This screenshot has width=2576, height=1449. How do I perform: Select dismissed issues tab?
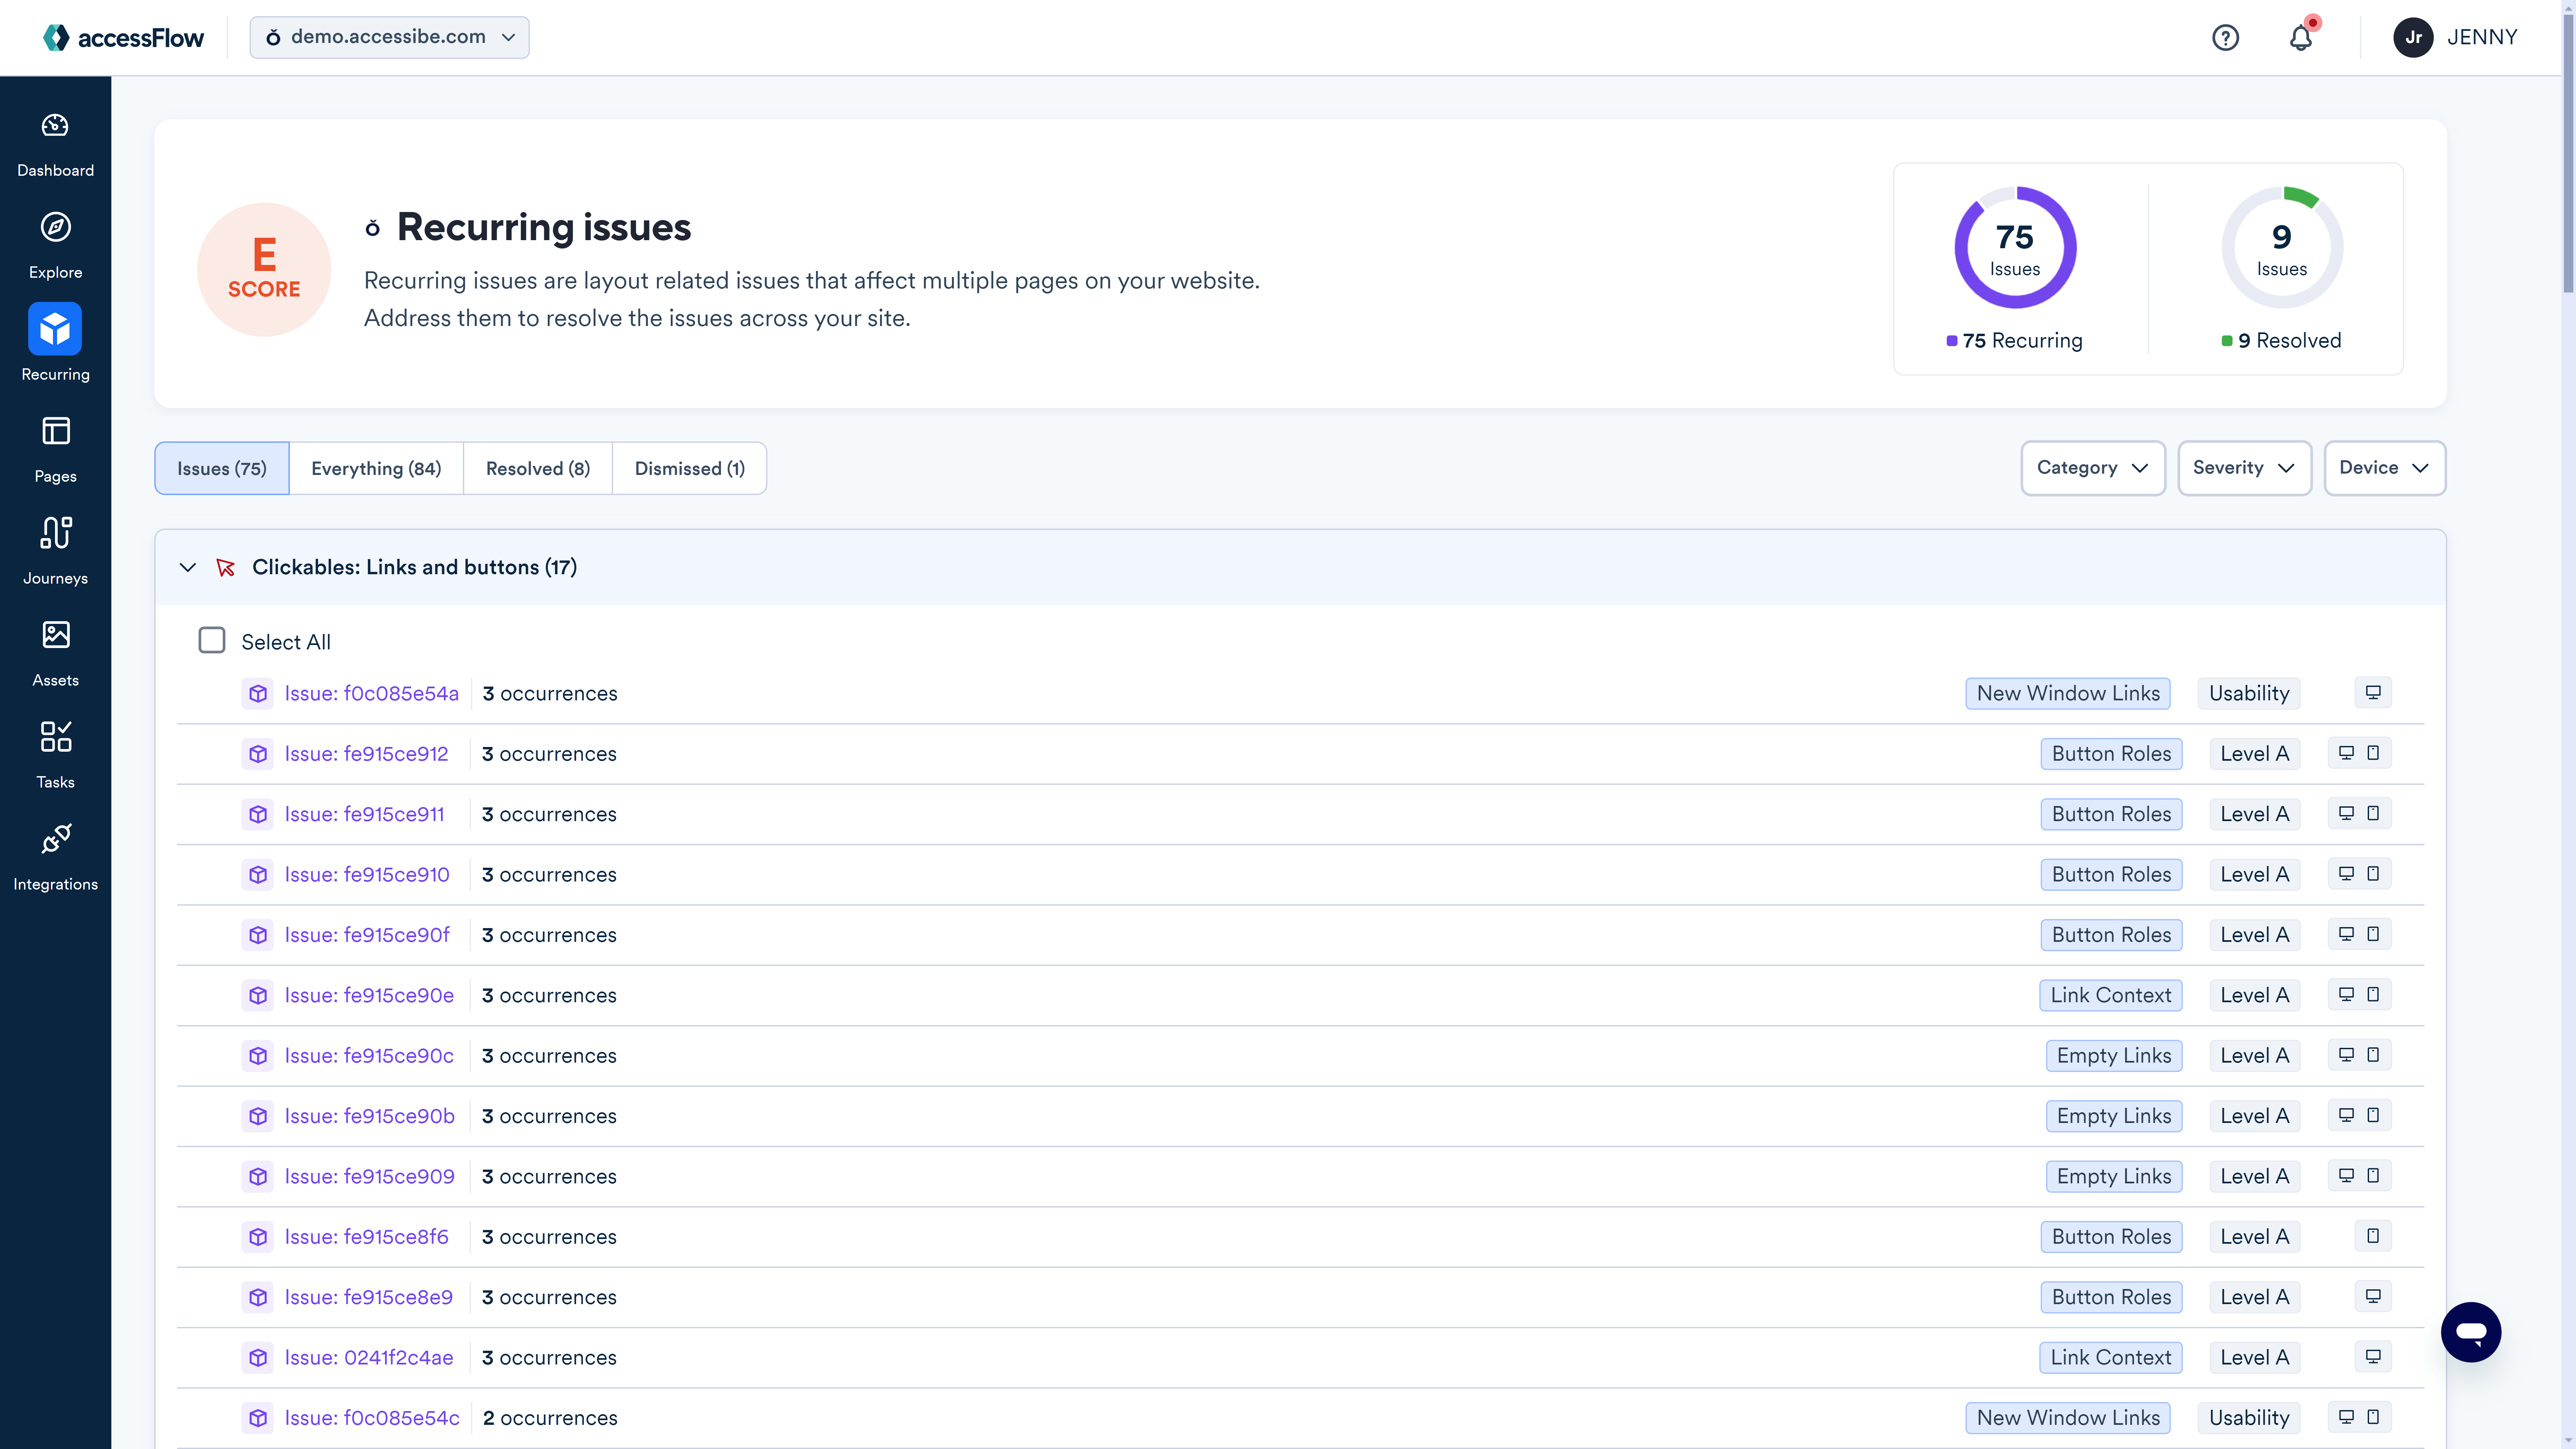pyautogui.click(x=688, y=467)
